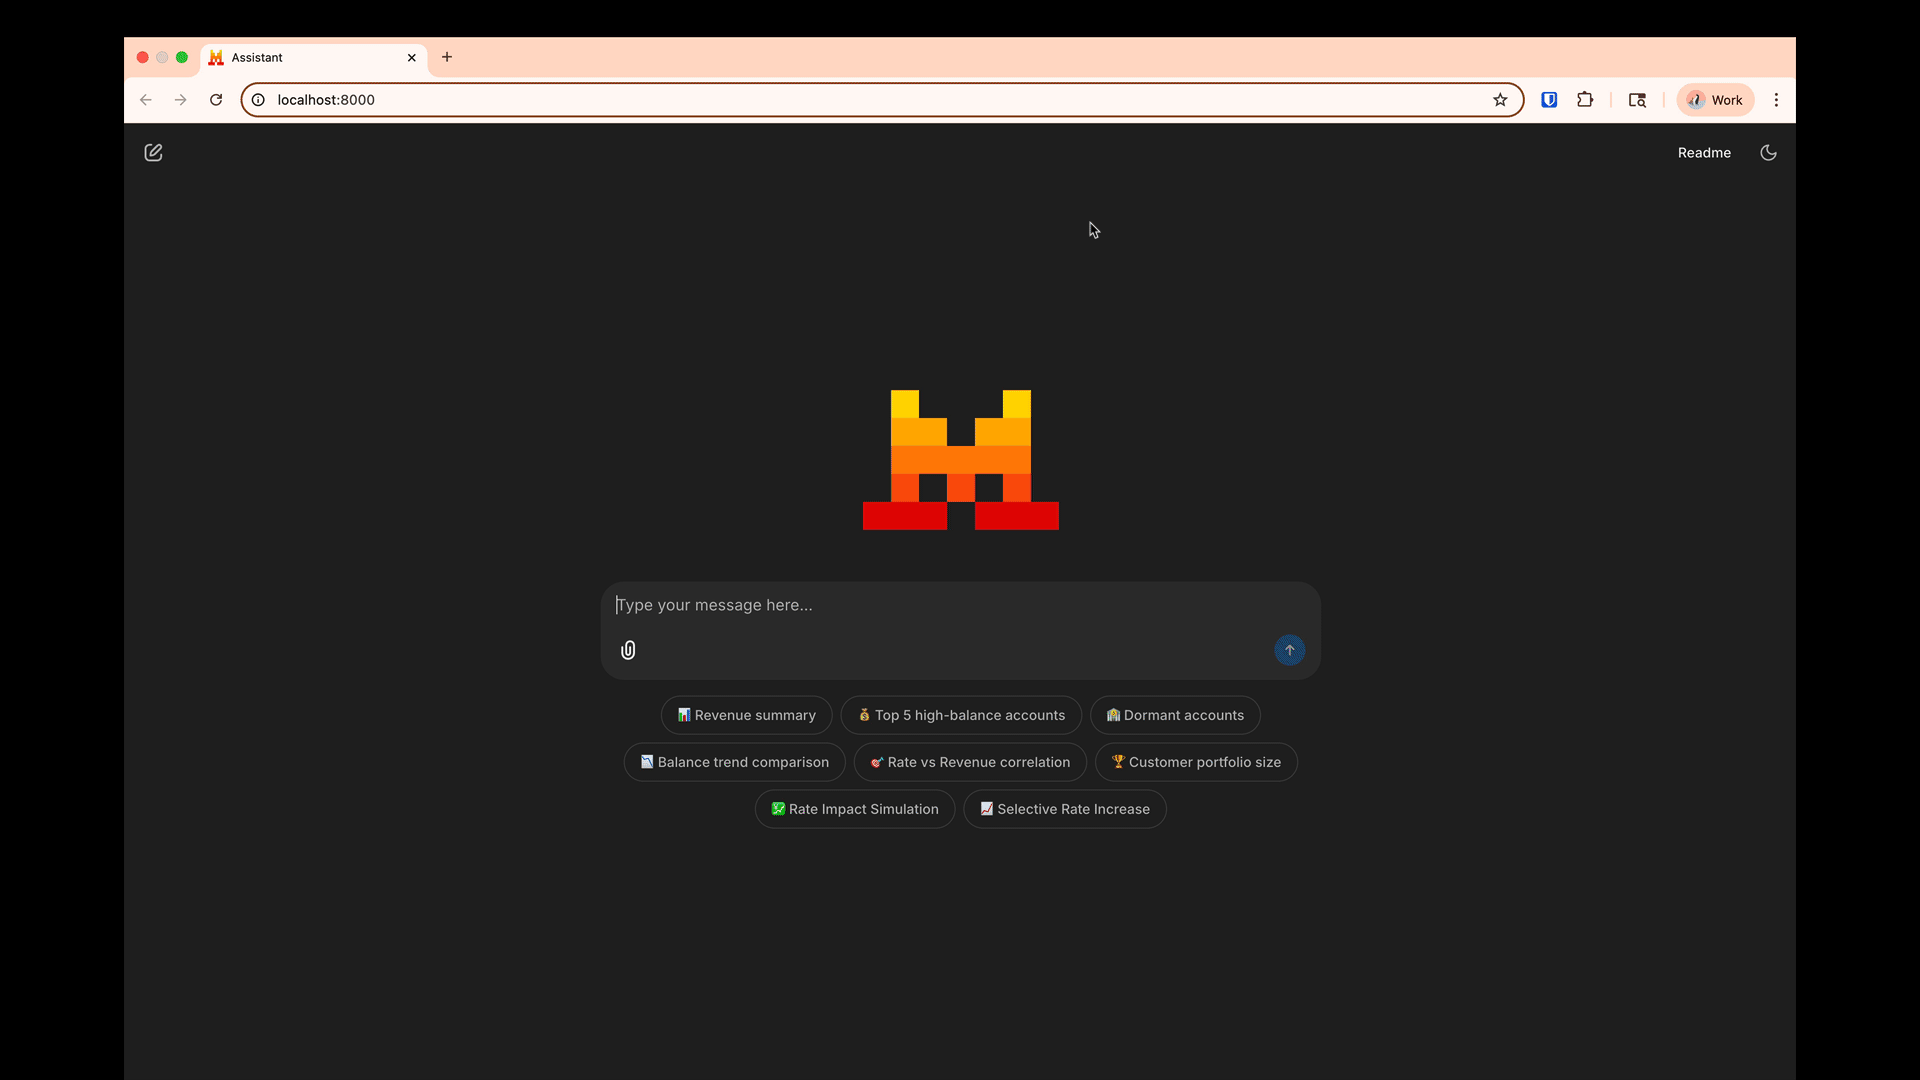Bookmark page with the star icon
This screenshot has height=1080, width=1920.
(1499, 100)
